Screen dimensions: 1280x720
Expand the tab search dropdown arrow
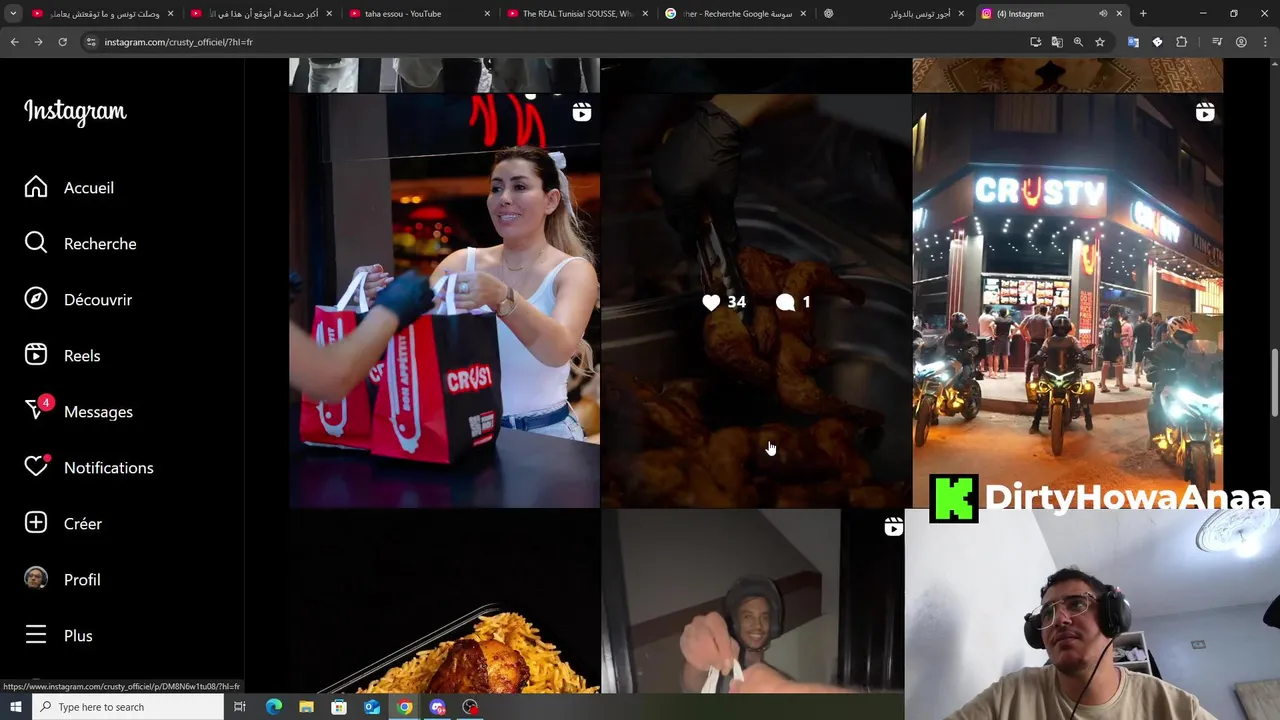(13, 14)
